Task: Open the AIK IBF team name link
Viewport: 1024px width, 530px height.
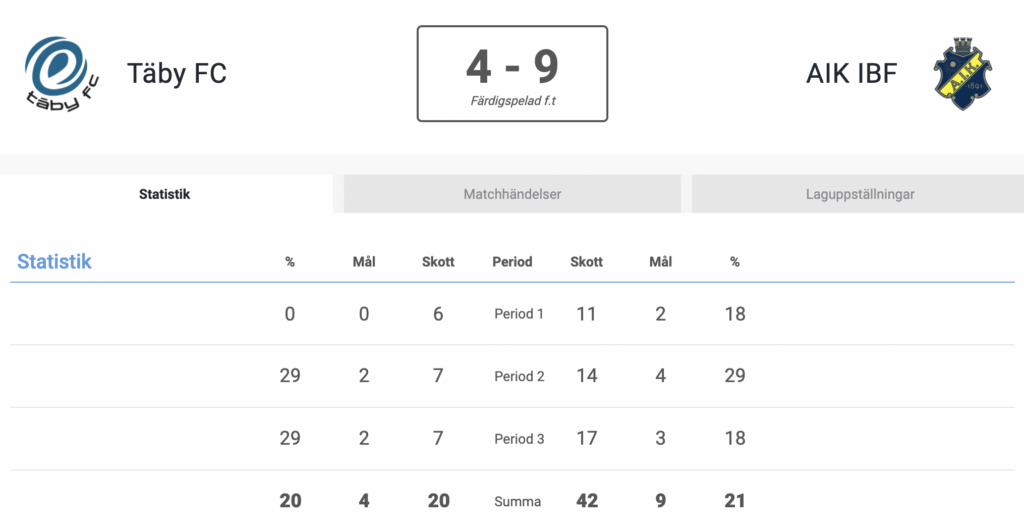Action: coord(852,73)
